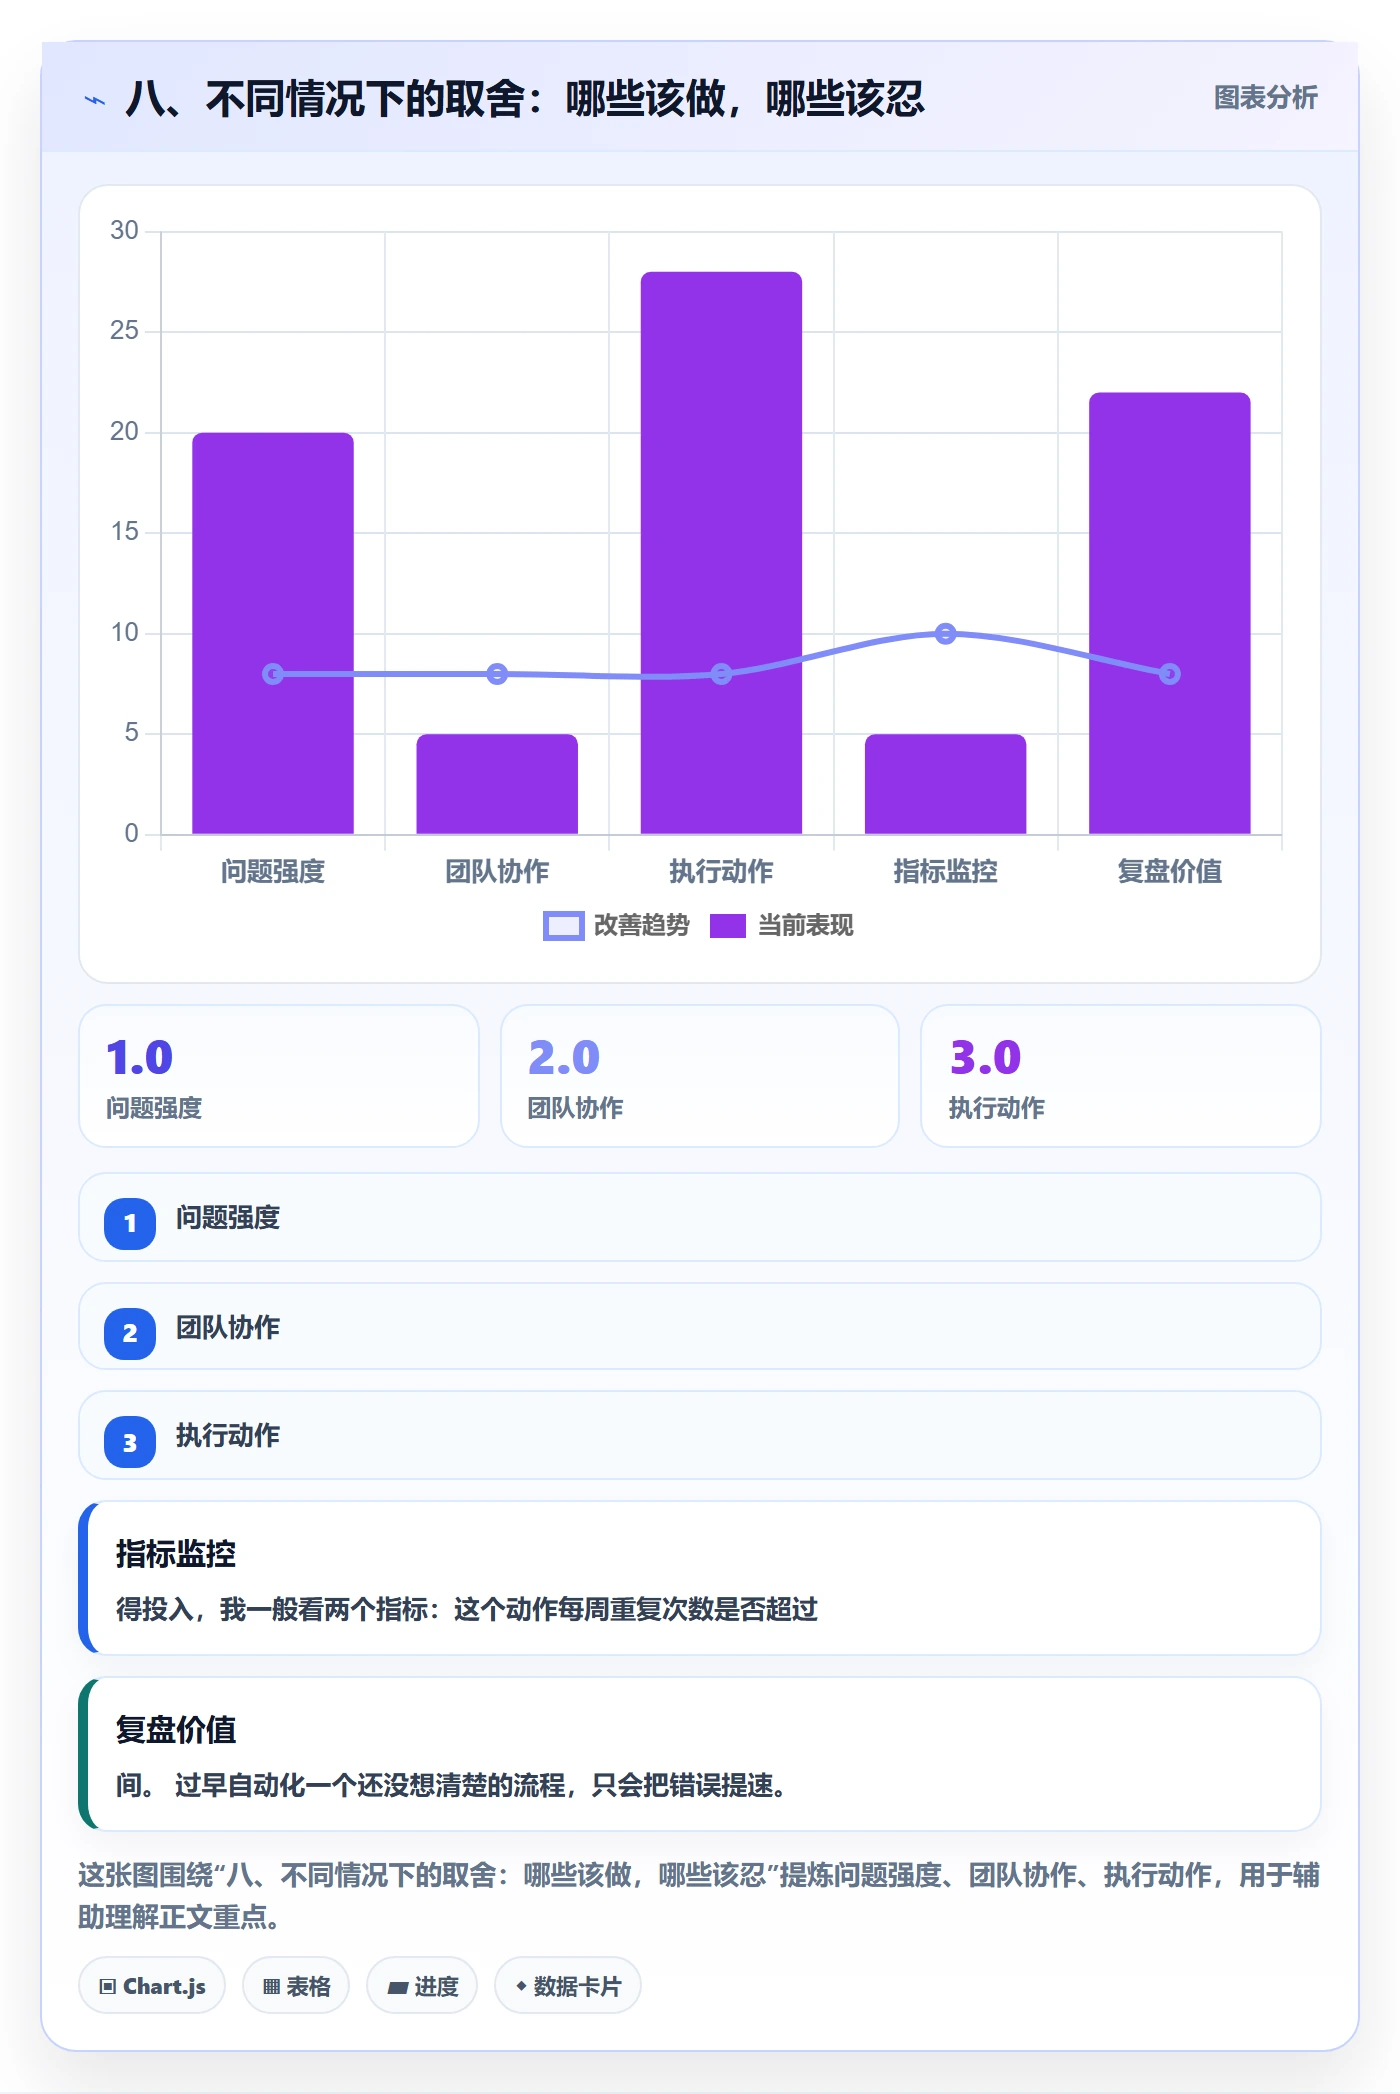Click the 指标监控 purple bar
Image resolution: width=1400 pixels, height=2094 pixels.
click(945, 784)
